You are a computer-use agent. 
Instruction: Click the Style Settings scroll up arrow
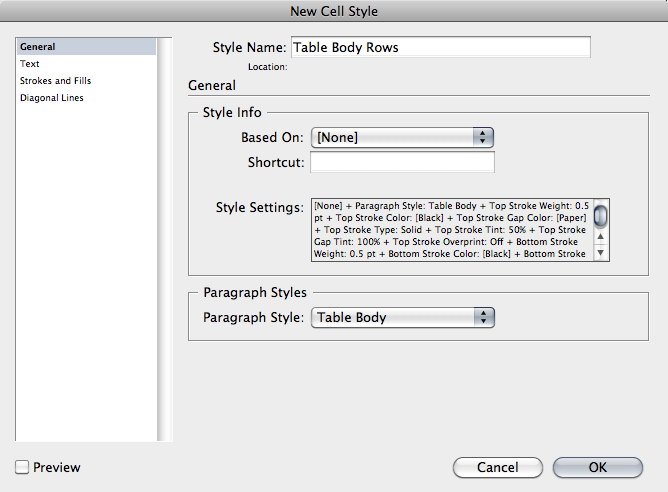click(x=601, y=236)
